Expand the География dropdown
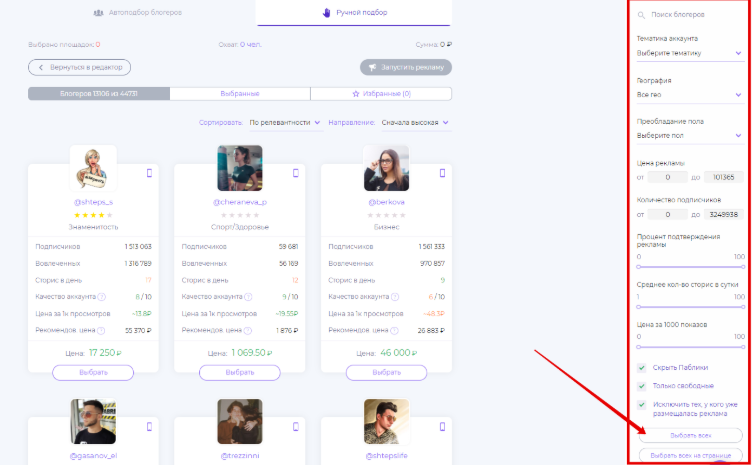The height and width of the screenshot is (465, 753). 690,95
